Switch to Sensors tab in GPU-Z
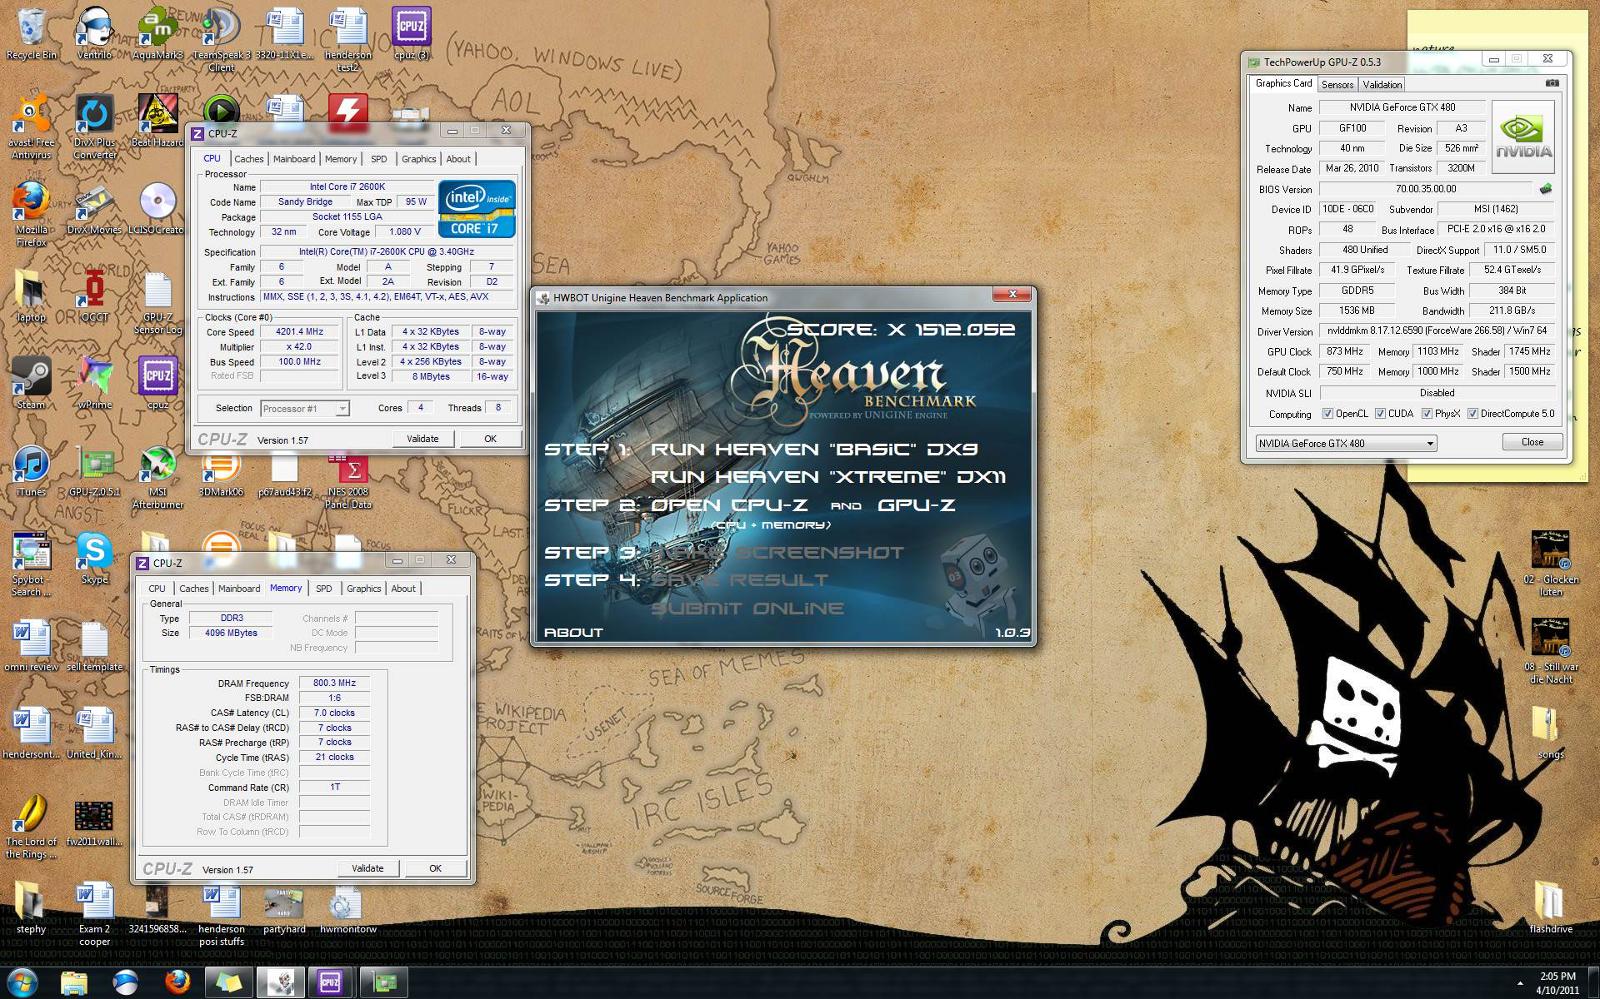Viewport: 1600px width, 999px height. [1337, 85]
